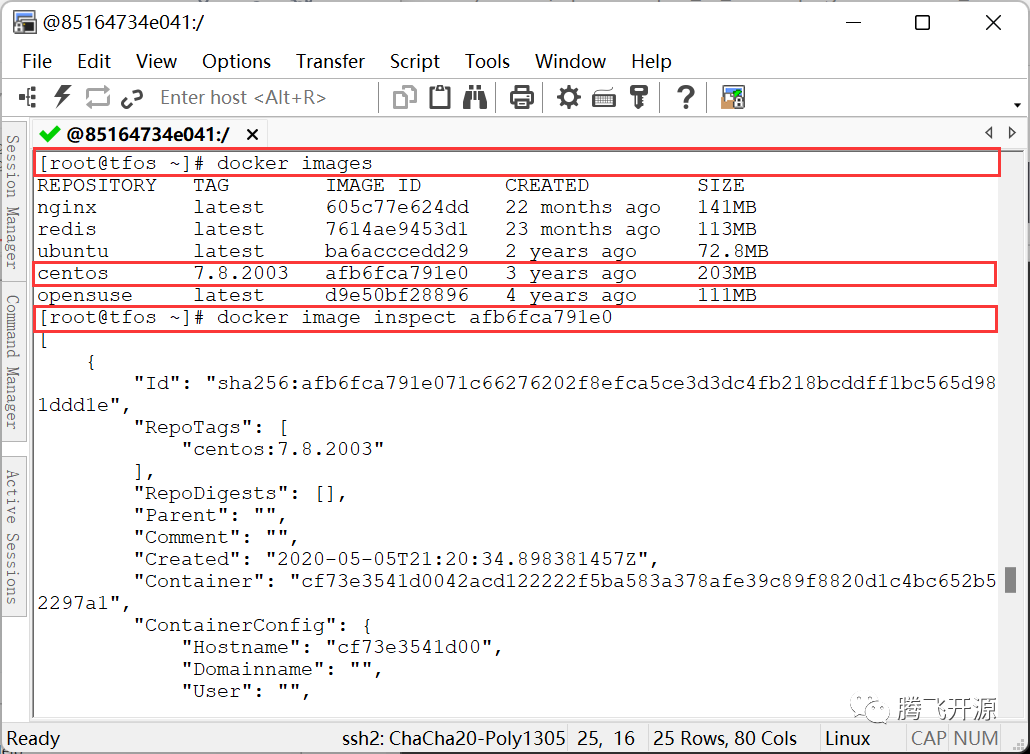This screenshot has height=754, width=1030.
Task: Click the Copy toolbar icon
Action: [404, 98]
